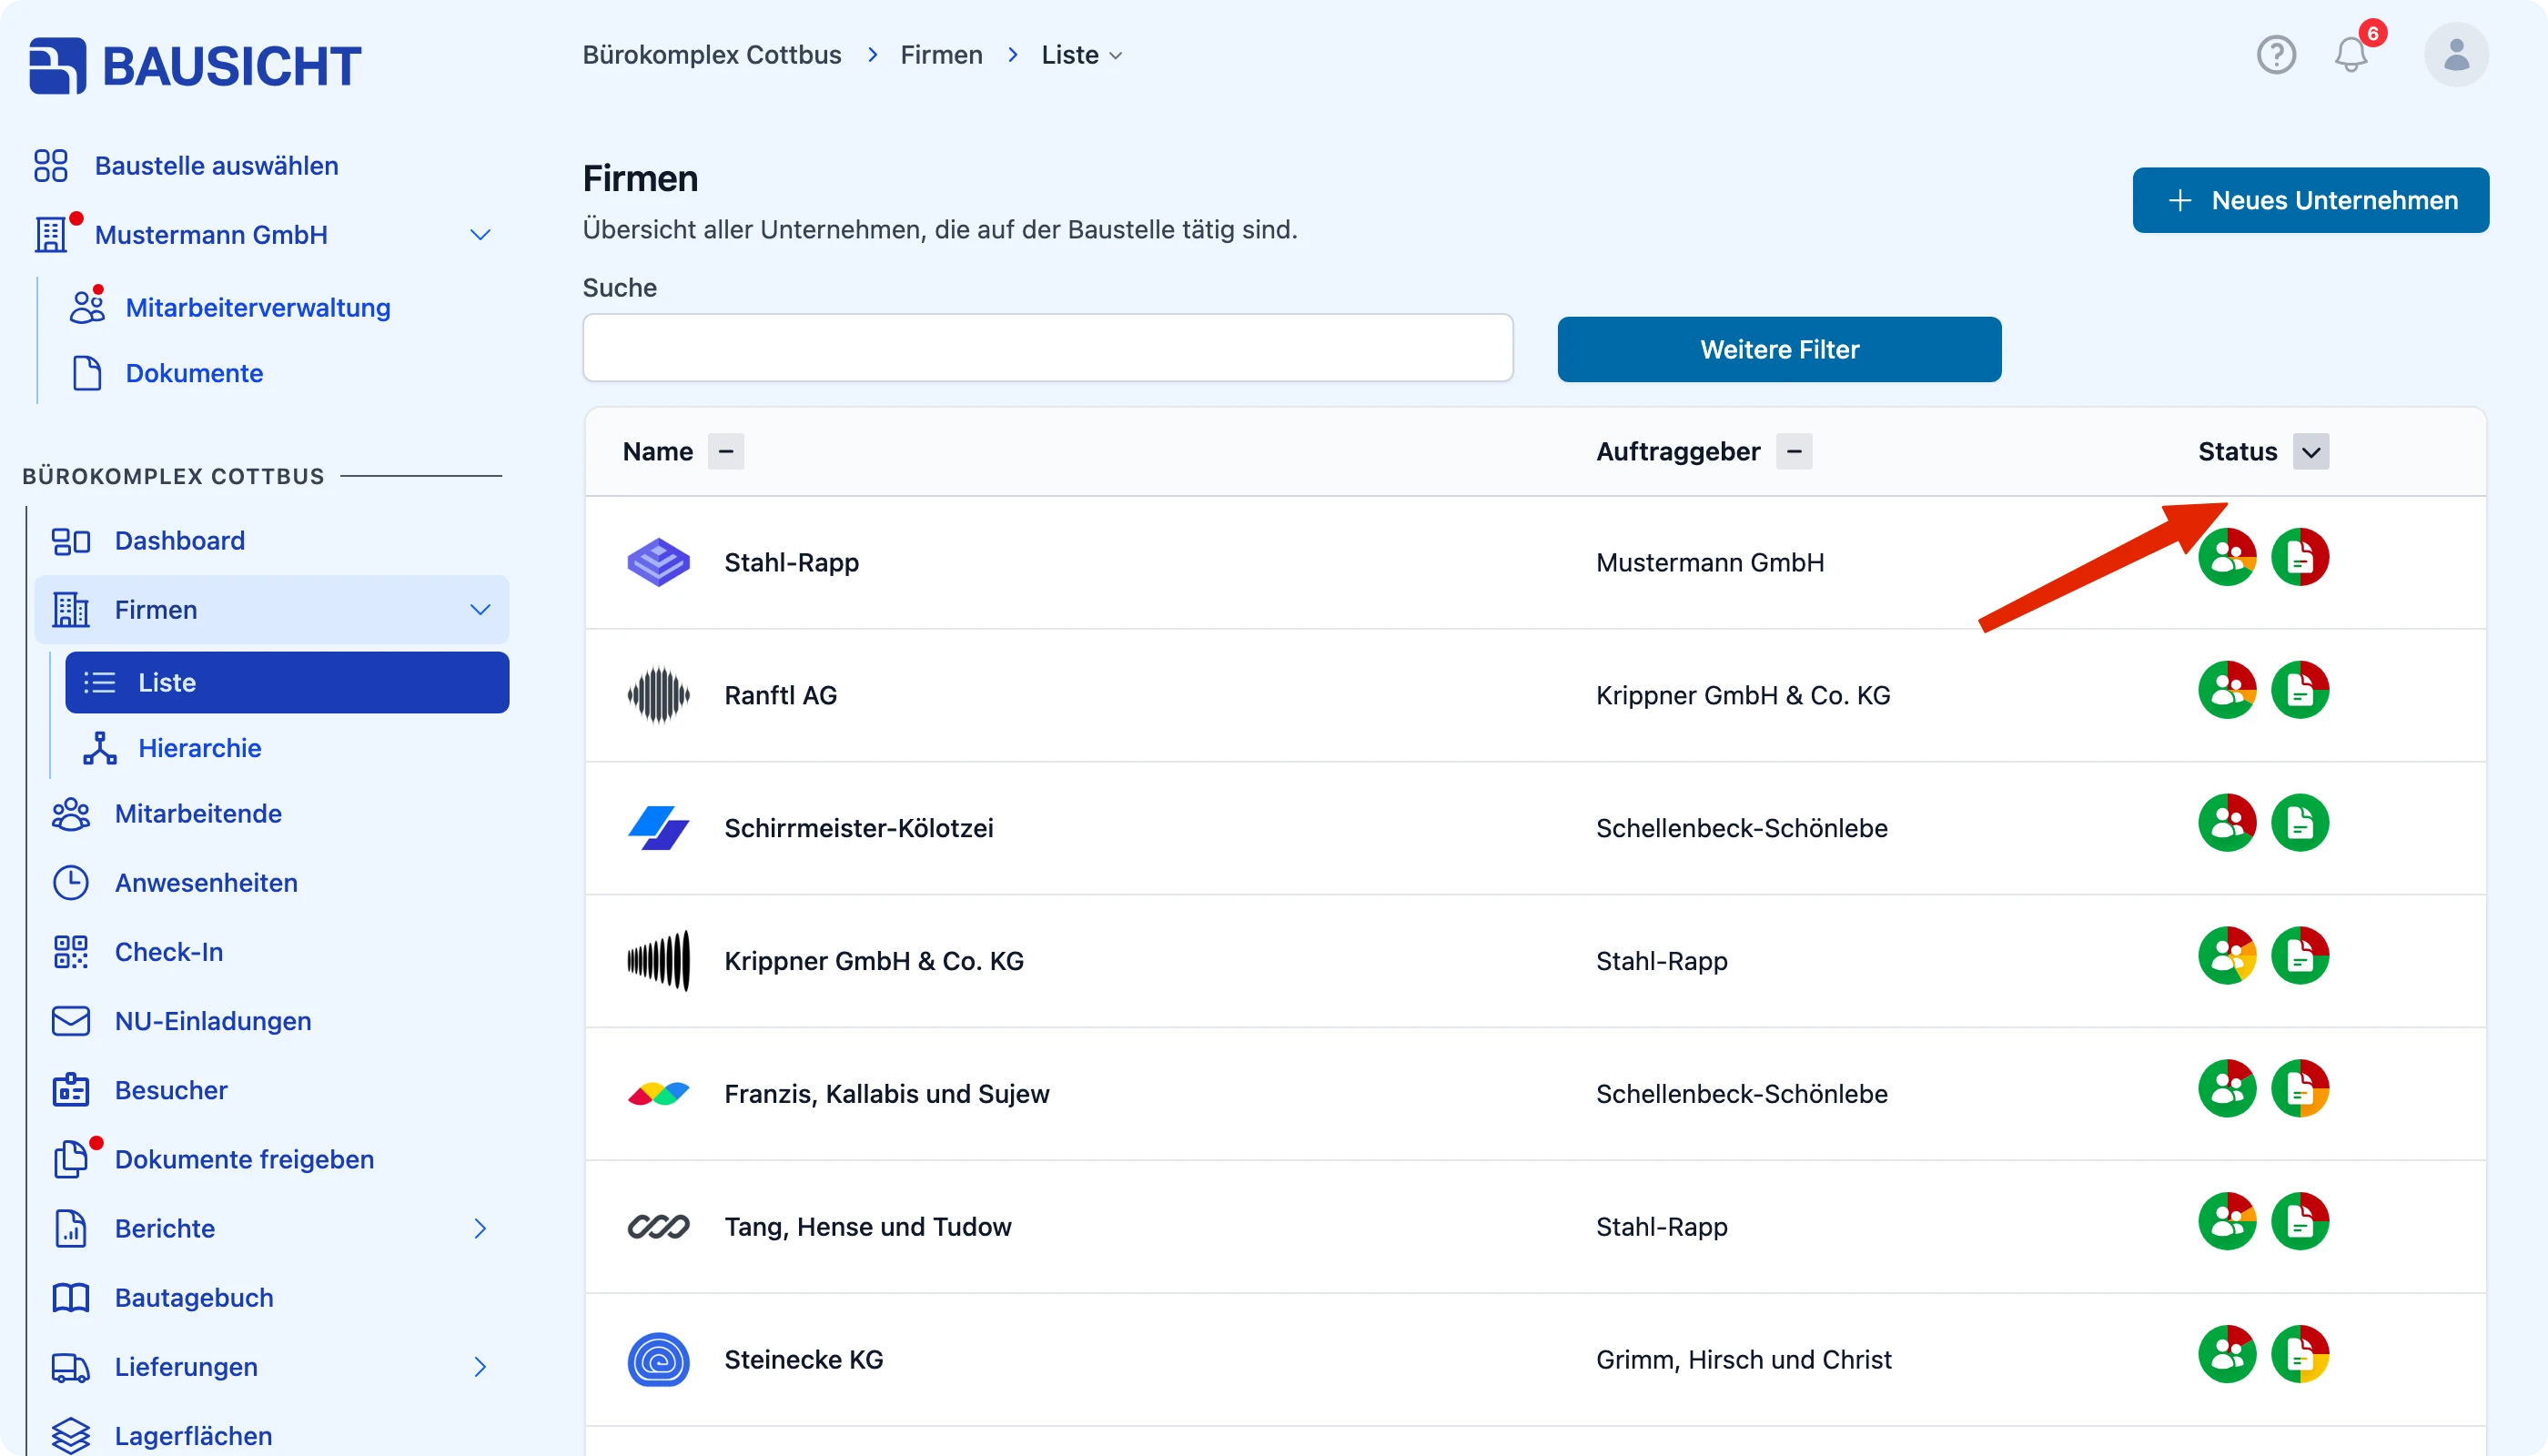Collapse the Firmen sidebar section chevron
The height and width of the screenshot is (1456, 2548).
click(x=480, y=610)
